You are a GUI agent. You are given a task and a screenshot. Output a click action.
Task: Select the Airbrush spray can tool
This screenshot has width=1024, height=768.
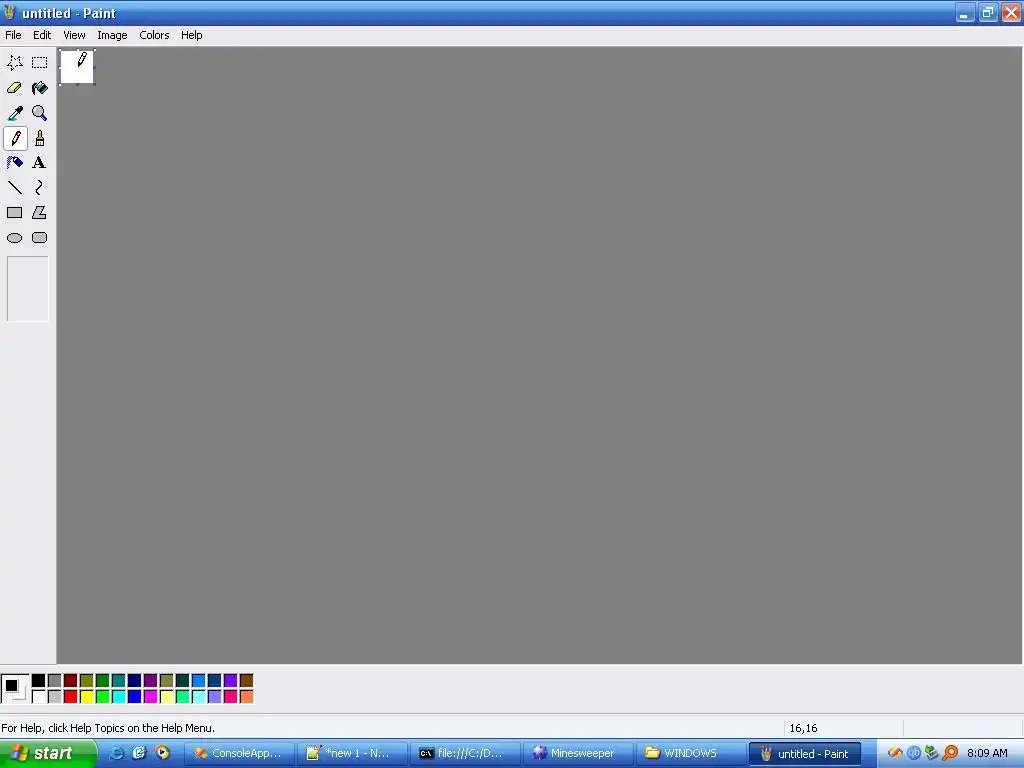(14, 163)
